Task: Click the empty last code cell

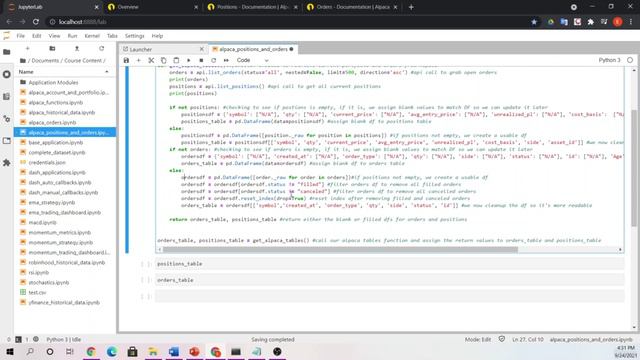Action: coord(390,296)
